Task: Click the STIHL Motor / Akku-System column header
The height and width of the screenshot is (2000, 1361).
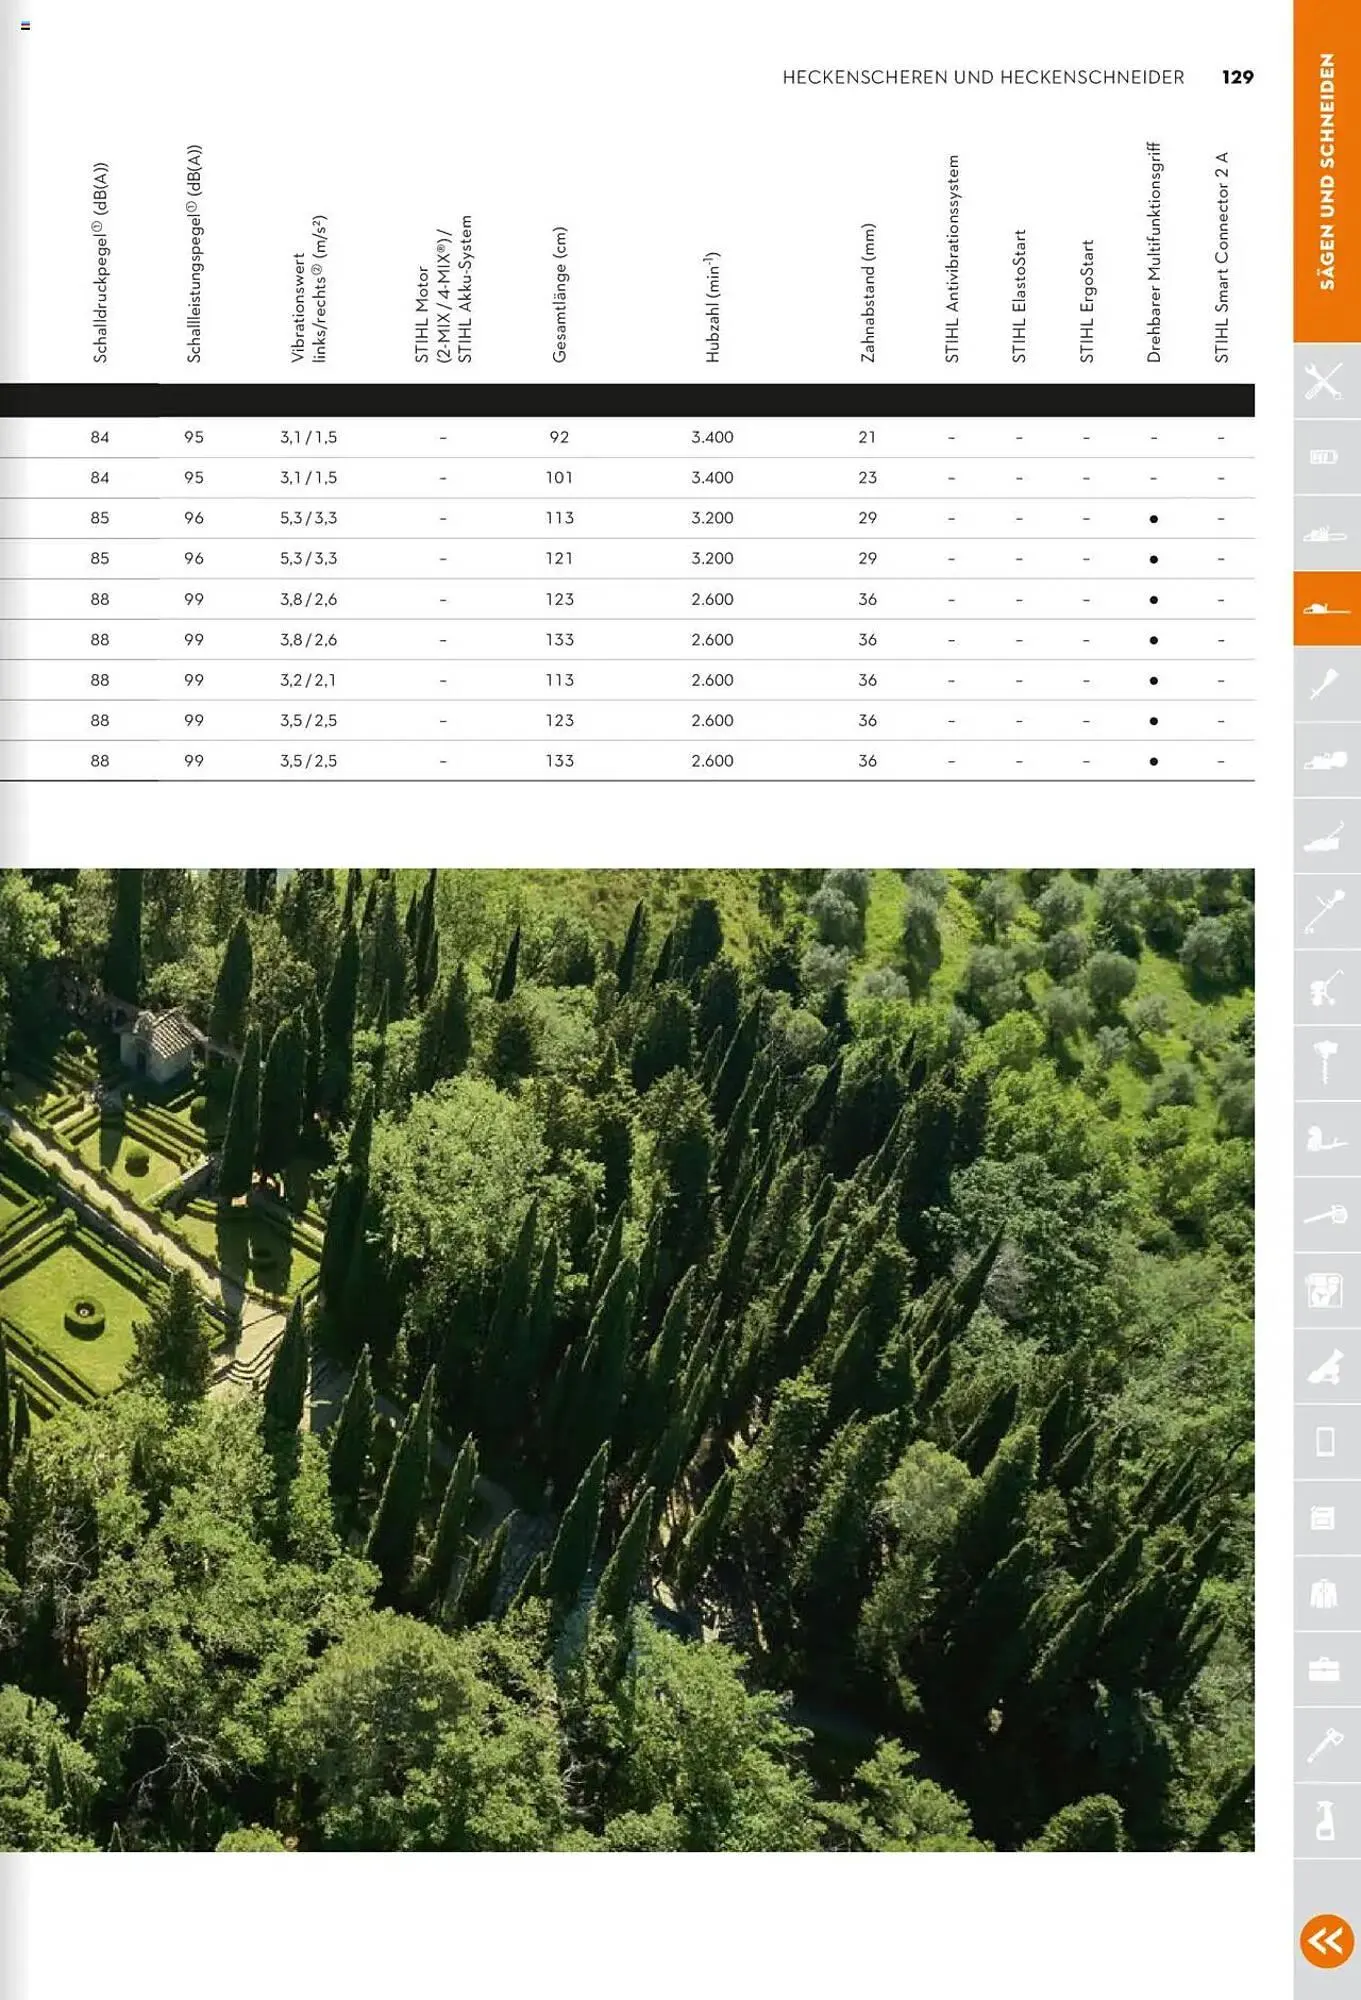Action: [x=443, y=288]
